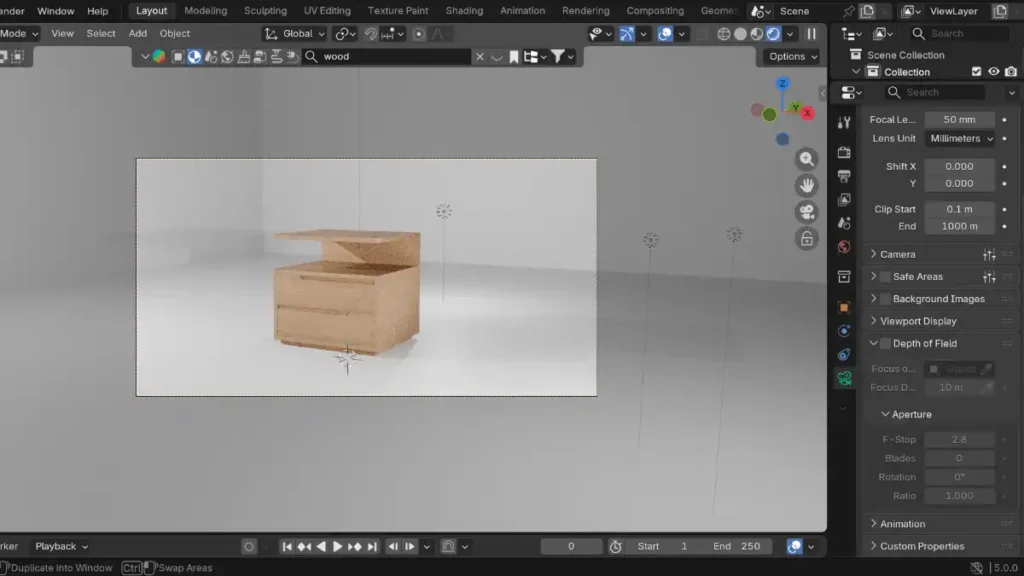
Task: Open the Tool properties tab
Action: click(x=844, y=122)
